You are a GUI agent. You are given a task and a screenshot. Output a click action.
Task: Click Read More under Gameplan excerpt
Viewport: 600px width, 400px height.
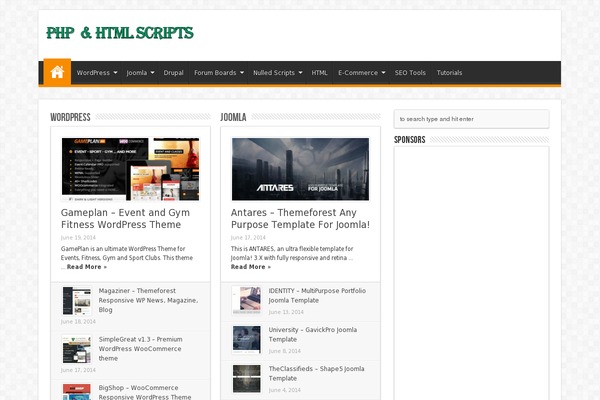pos(87,267)
